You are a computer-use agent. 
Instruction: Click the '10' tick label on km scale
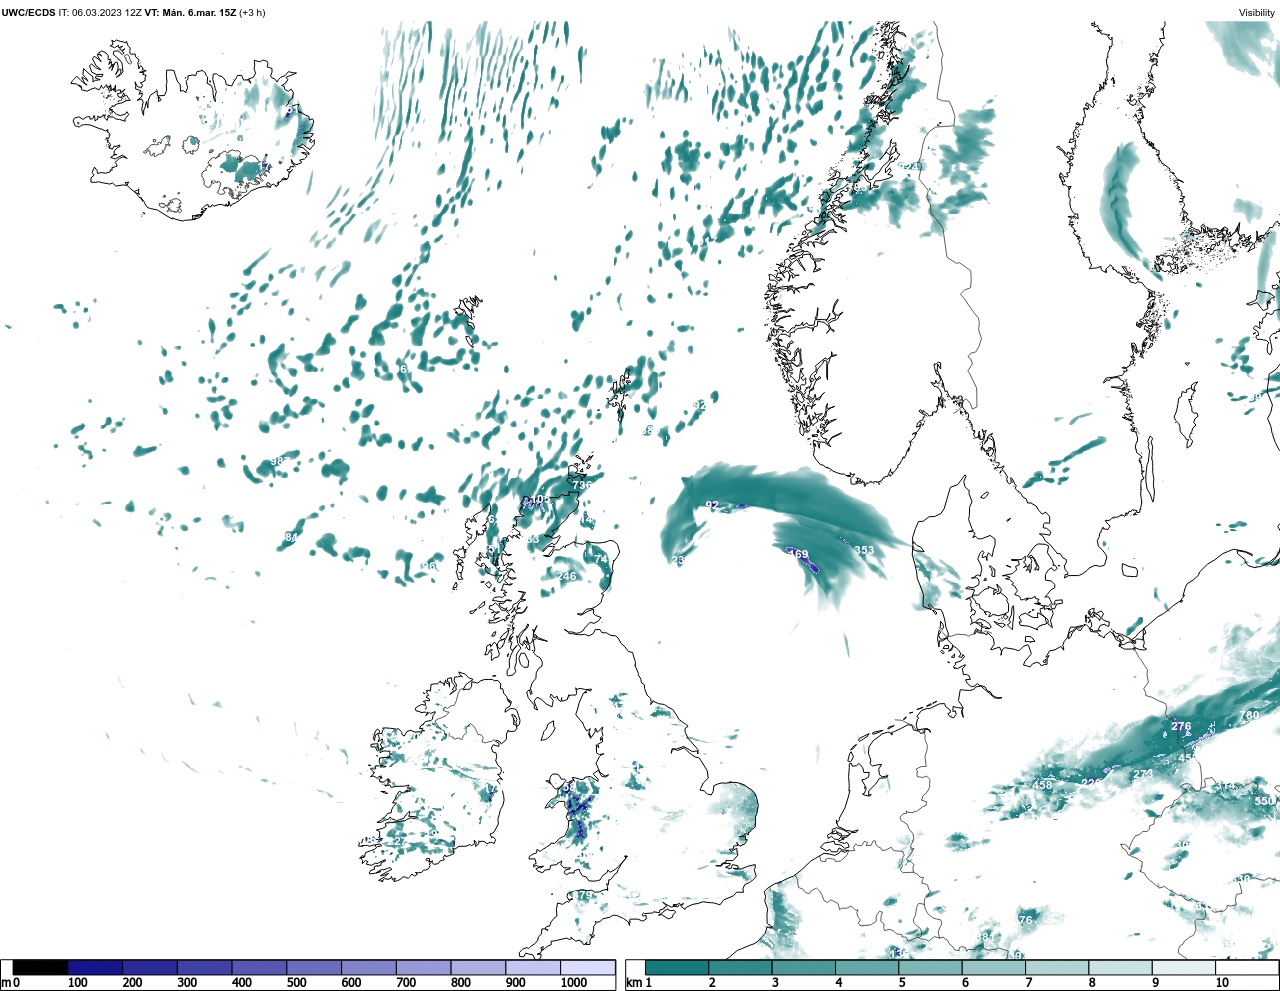click(1222, 983)
